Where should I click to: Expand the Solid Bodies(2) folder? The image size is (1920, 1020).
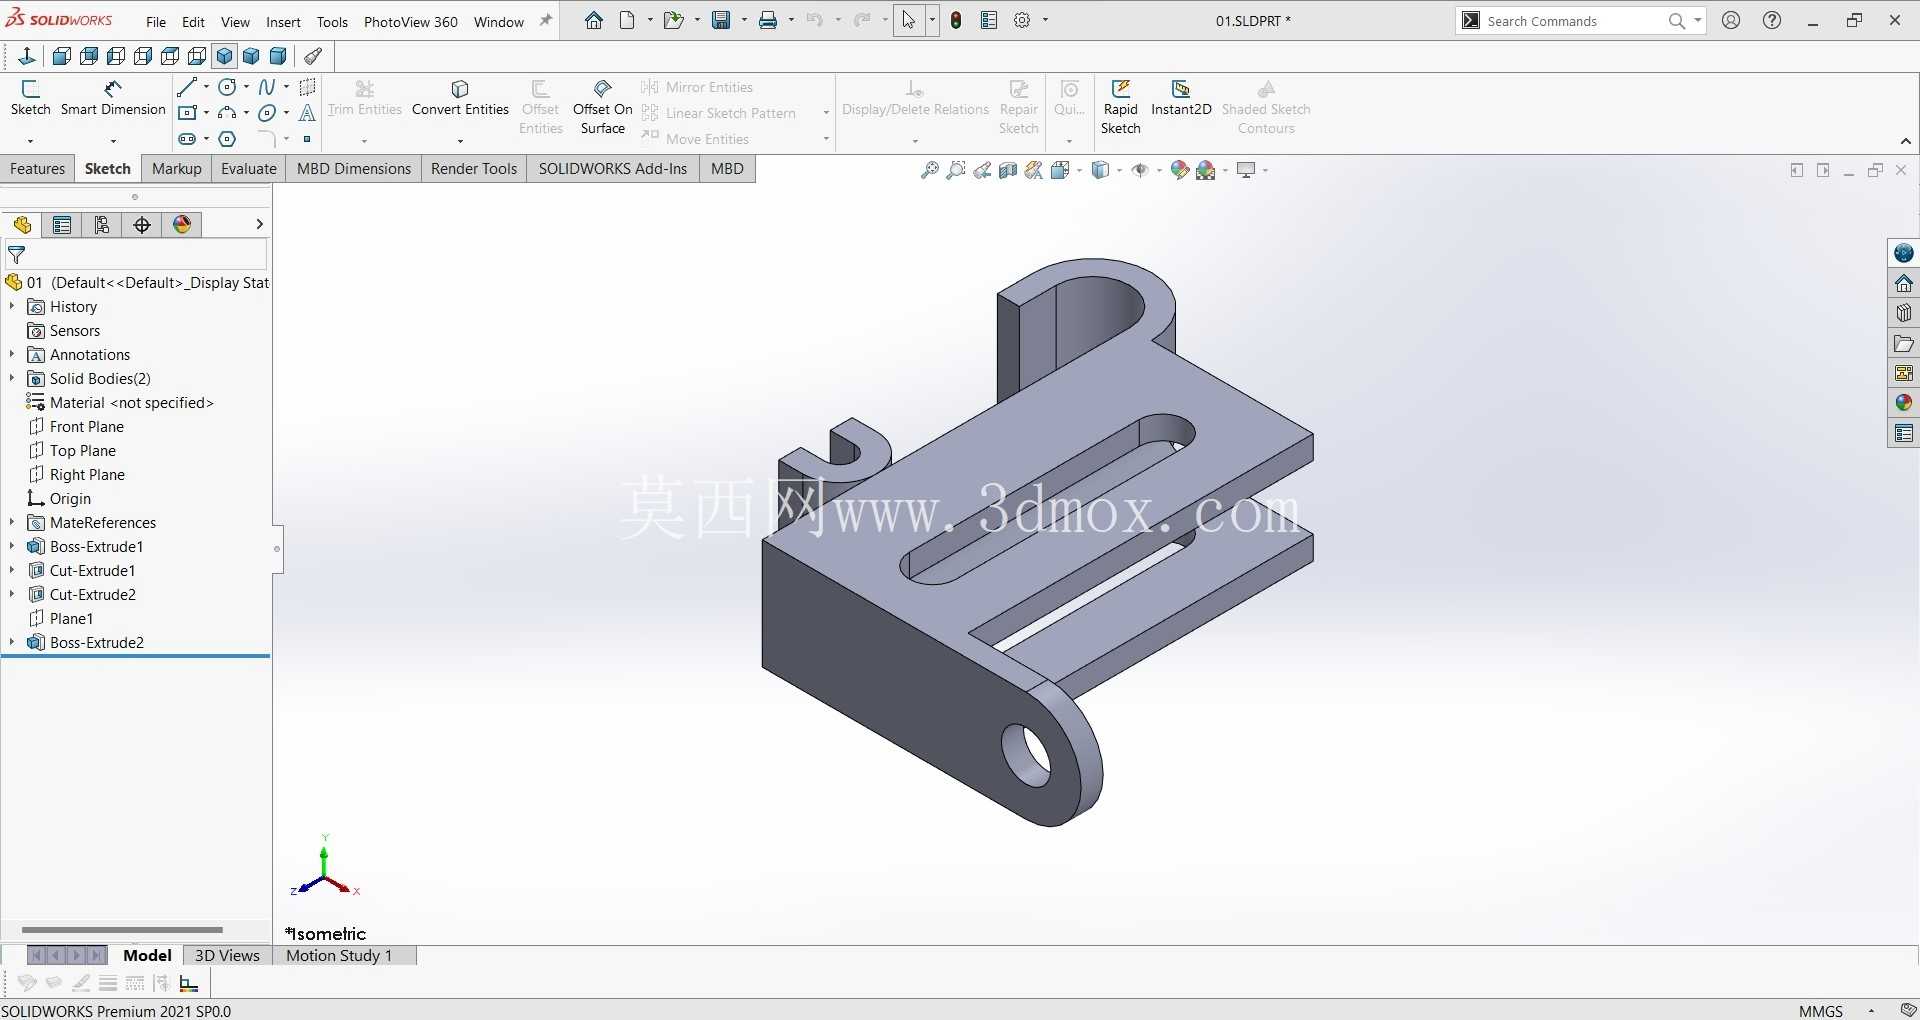click(x=12, y=378)
